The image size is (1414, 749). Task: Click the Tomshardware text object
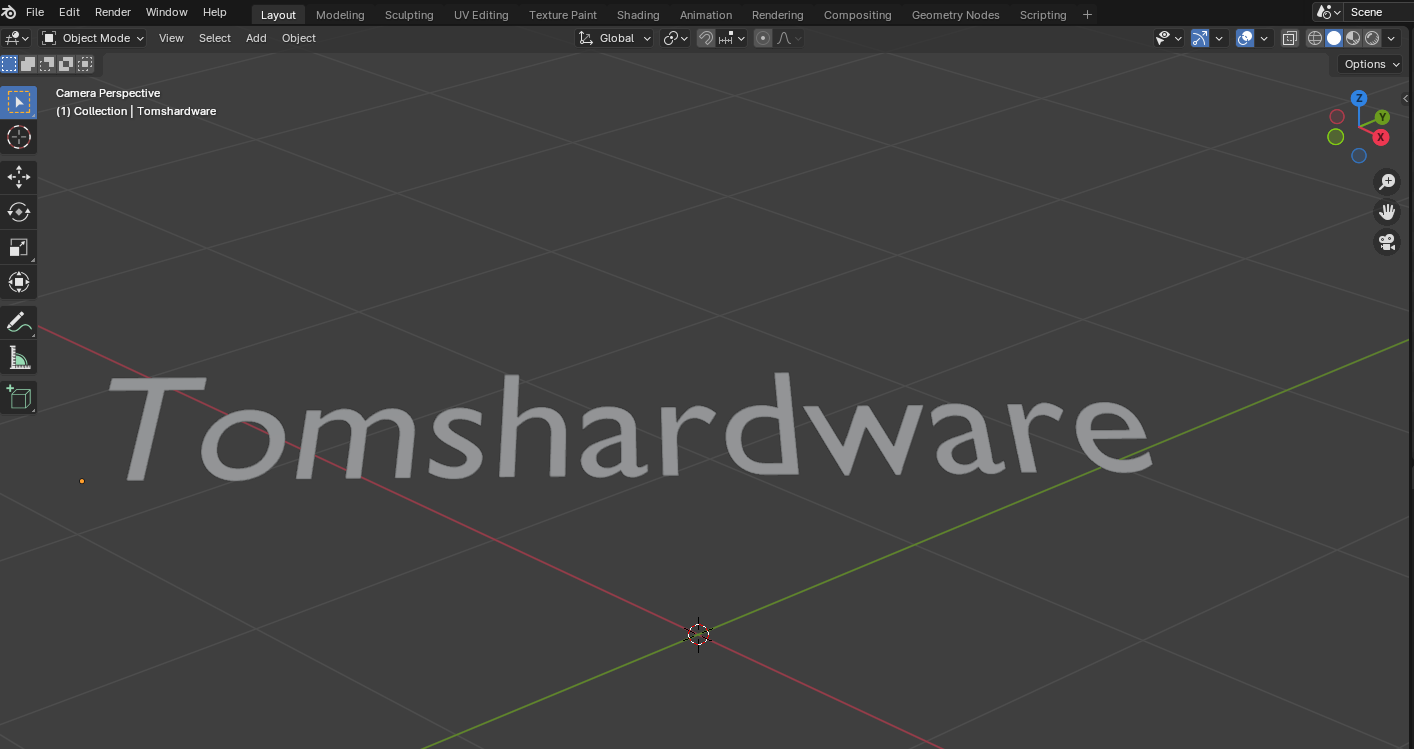(630, 428)
